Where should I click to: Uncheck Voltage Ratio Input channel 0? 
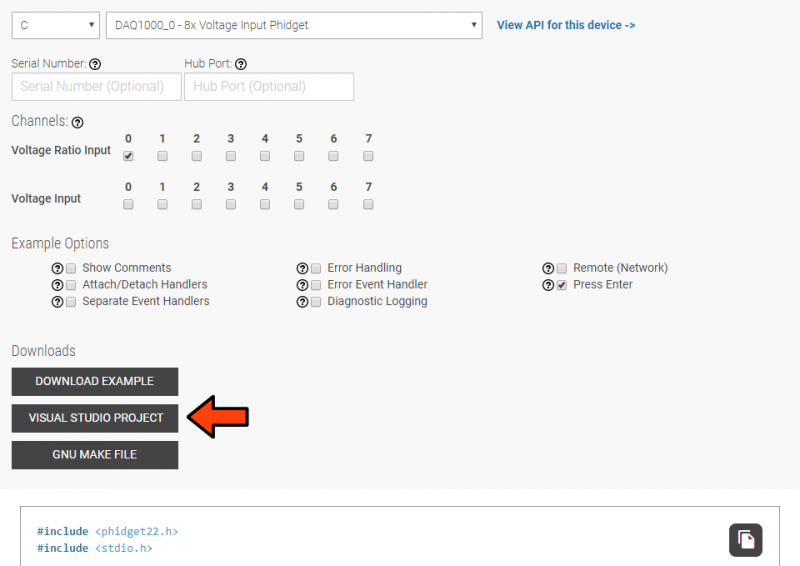tap(128, 156)
